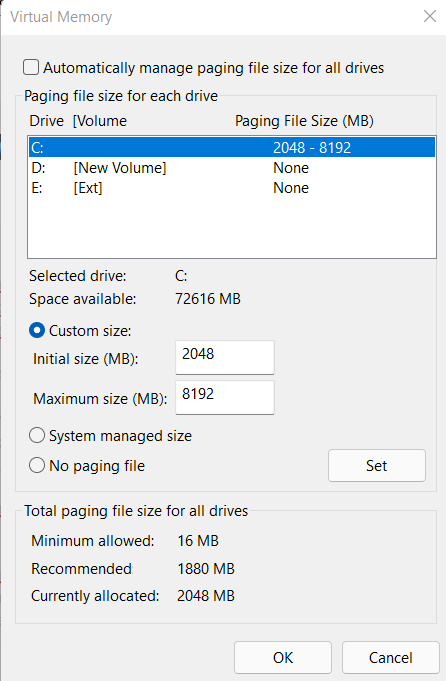Choose the Custom size radio option
446x681 pixels.
pos(37,331)
